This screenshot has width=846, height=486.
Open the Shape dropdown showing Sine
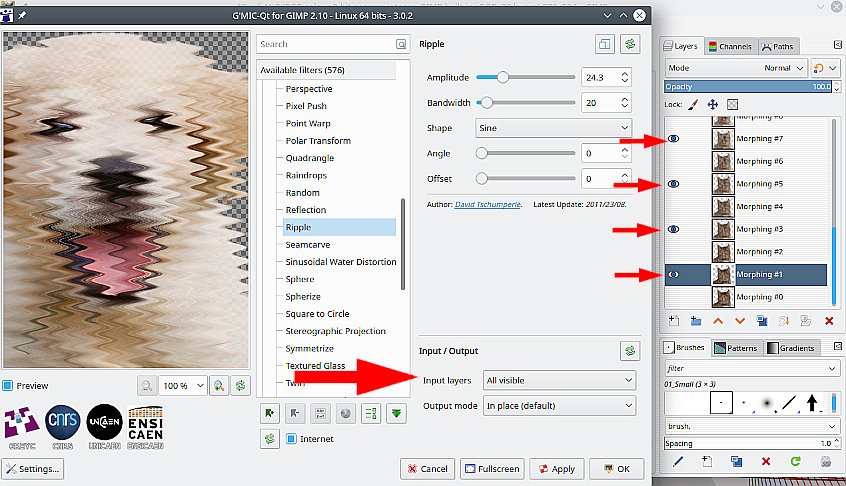coord(553,128)
